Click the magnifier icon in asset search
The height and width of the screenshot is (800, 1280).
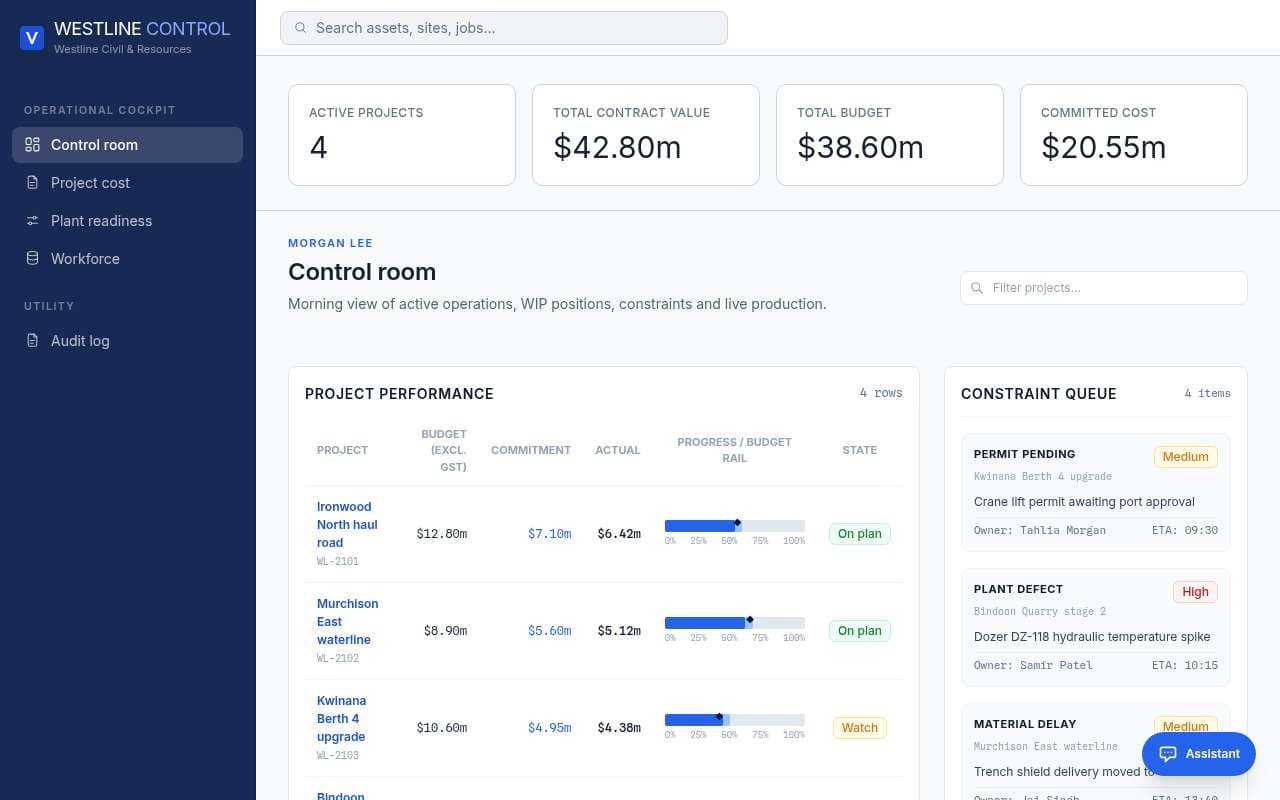coord(300,28)
